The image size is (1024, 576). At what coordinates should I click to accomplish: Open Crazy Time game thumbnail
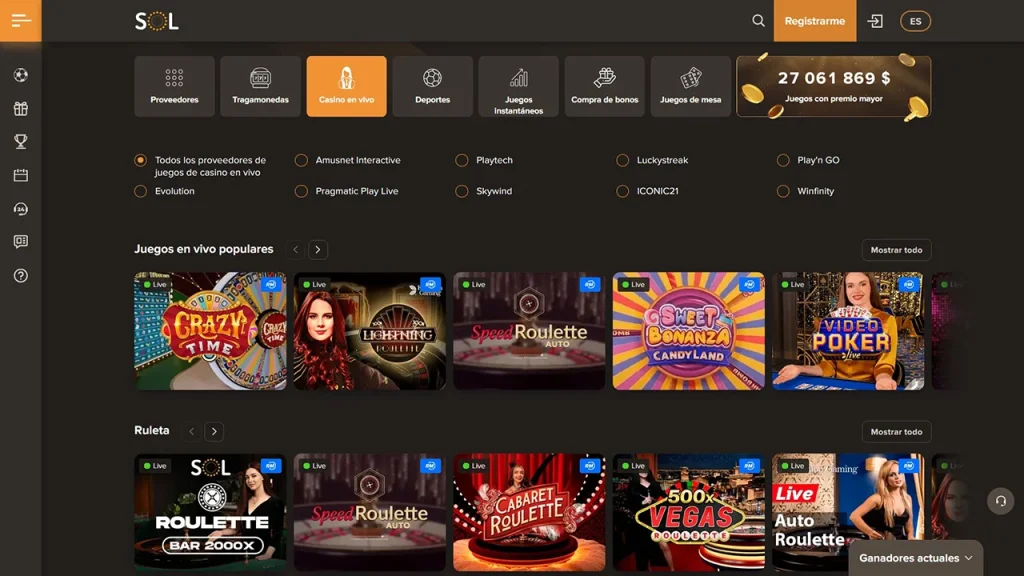[x=210, y=331]
